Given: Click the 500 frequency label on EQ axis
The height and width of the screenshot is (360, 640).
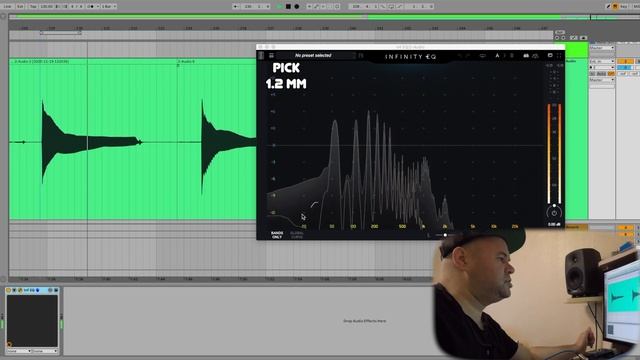Looking at the screenshot, I should point(402,226).
